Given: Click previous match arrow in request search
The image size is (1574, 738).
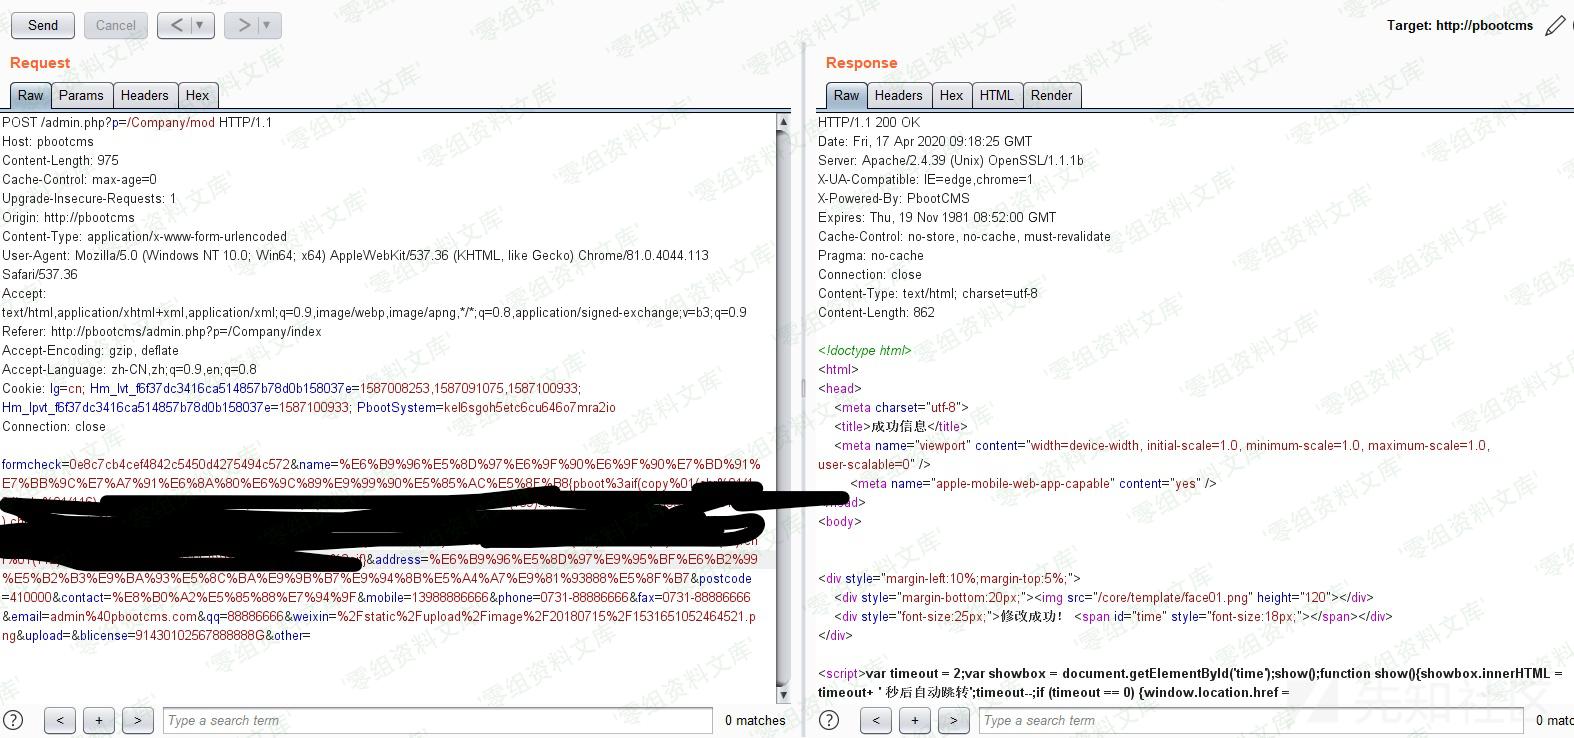Looking at the screenshot, I should (x=60, y=720).
